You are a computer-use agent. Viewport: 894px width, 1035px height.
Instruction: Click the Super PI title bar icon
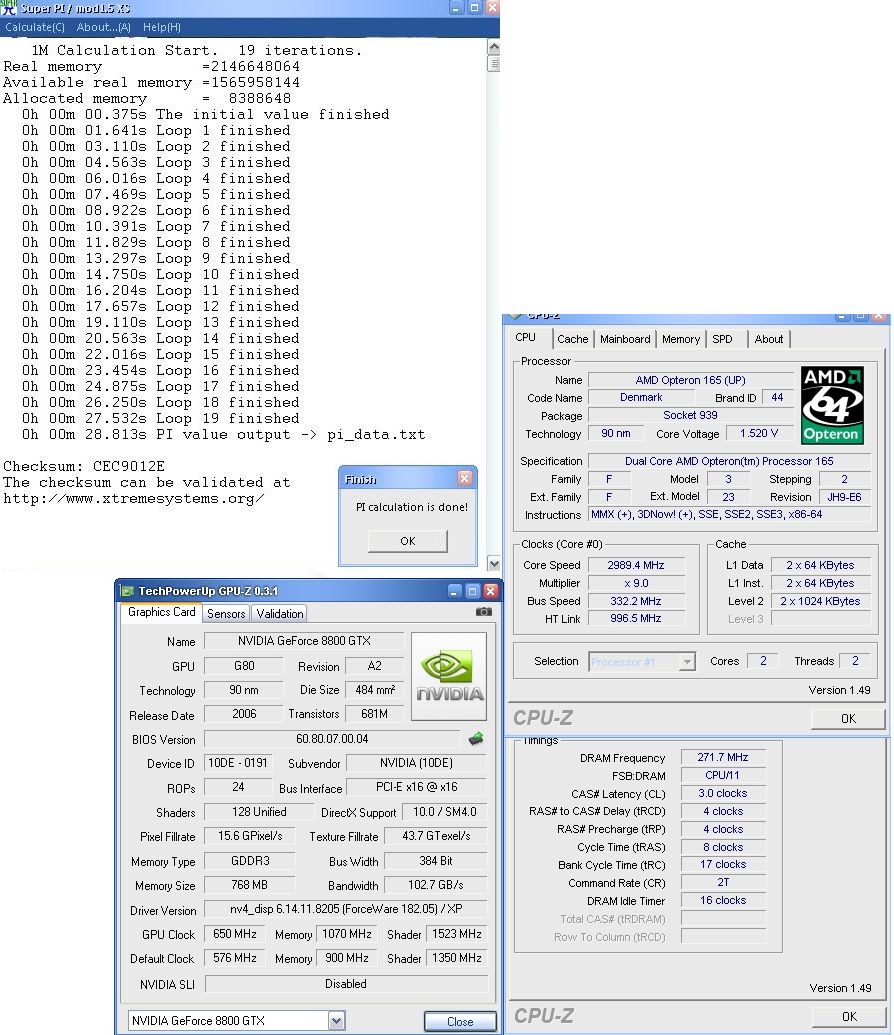click(x=8, y=8)
